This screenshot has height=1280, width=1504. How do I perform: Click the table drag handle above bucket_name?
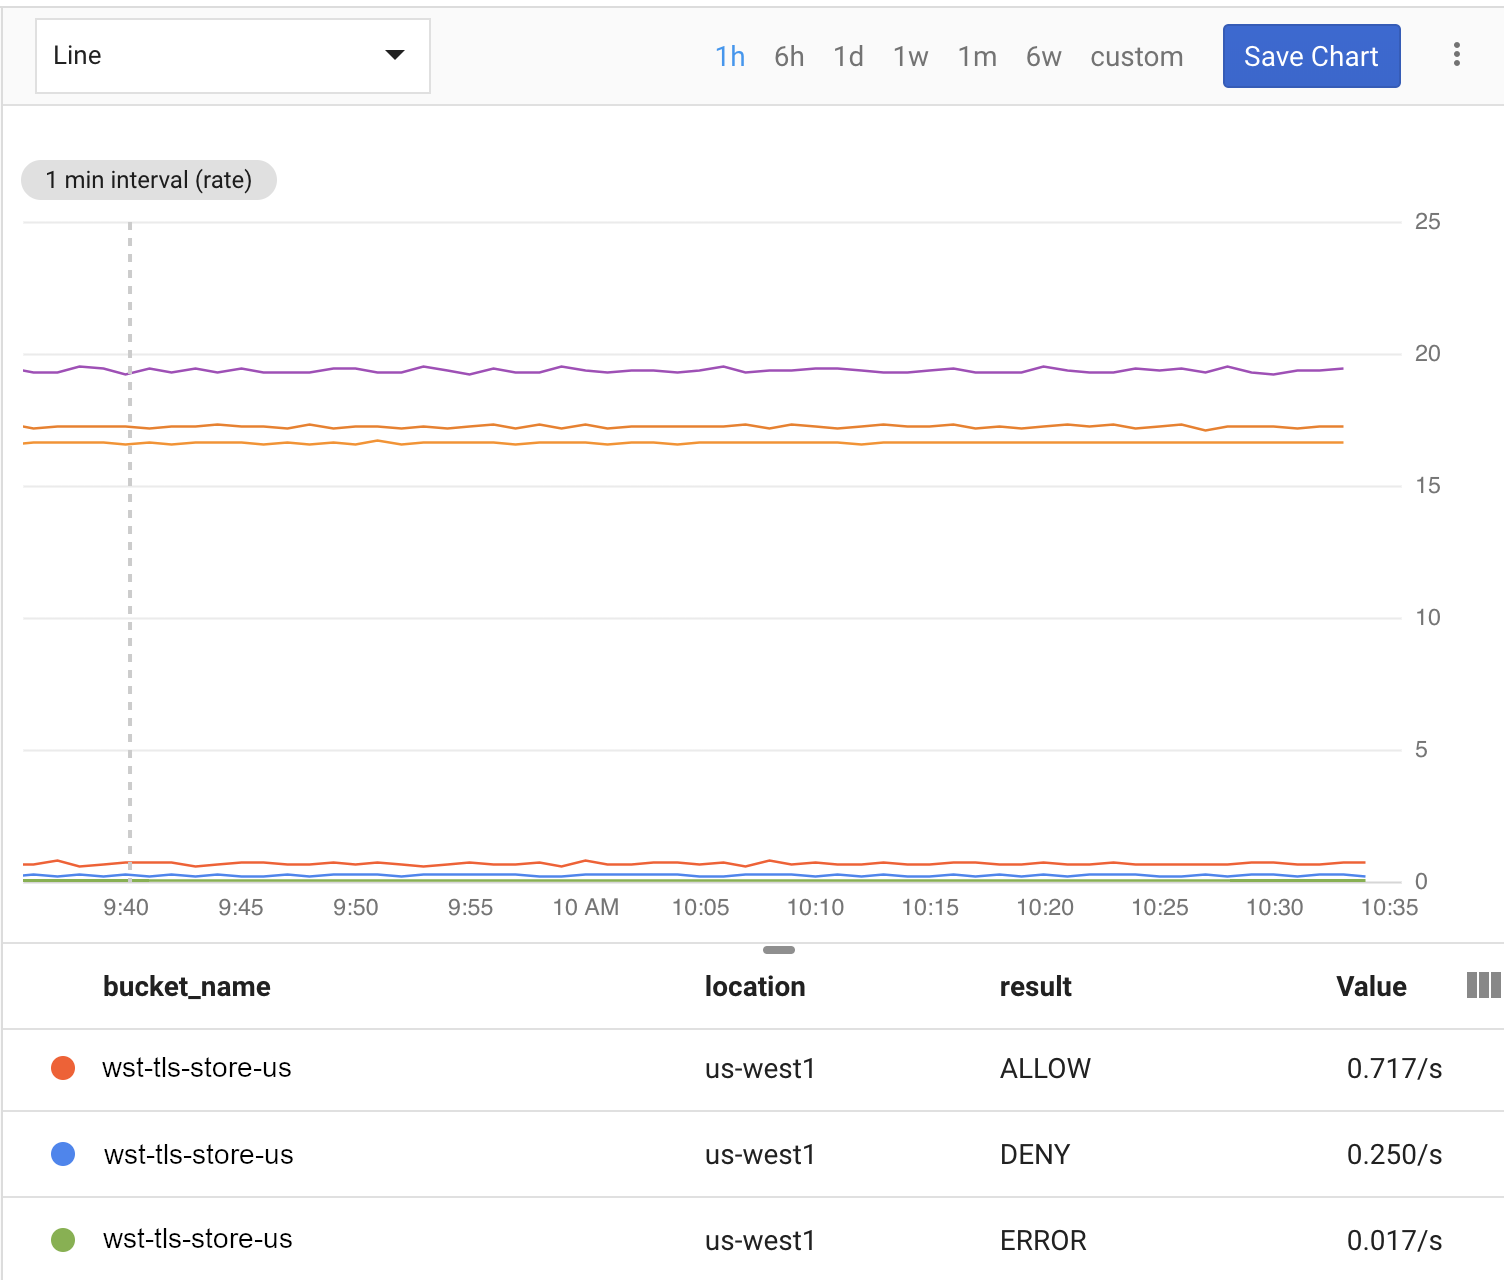coord(778,951)
